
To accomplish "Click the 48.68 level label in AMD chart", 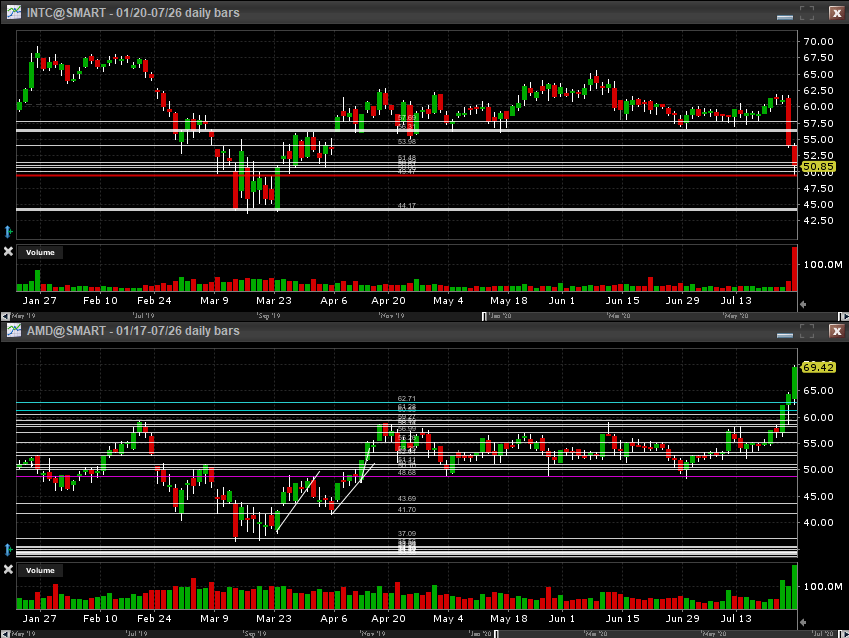I will pyautogui.click(x=407, y=472).
